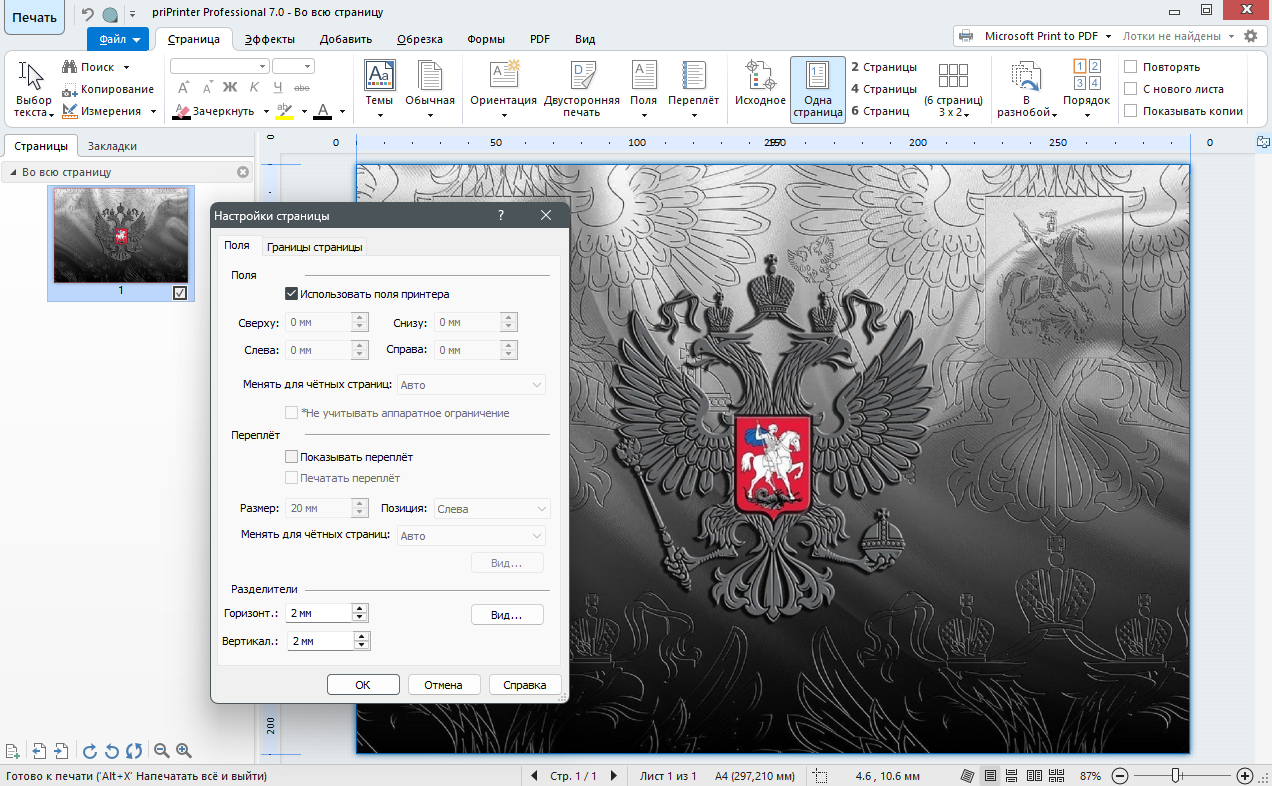Uncheck Использовать поля принтера
The image size is (1272, 786).
tap(291, 294)
